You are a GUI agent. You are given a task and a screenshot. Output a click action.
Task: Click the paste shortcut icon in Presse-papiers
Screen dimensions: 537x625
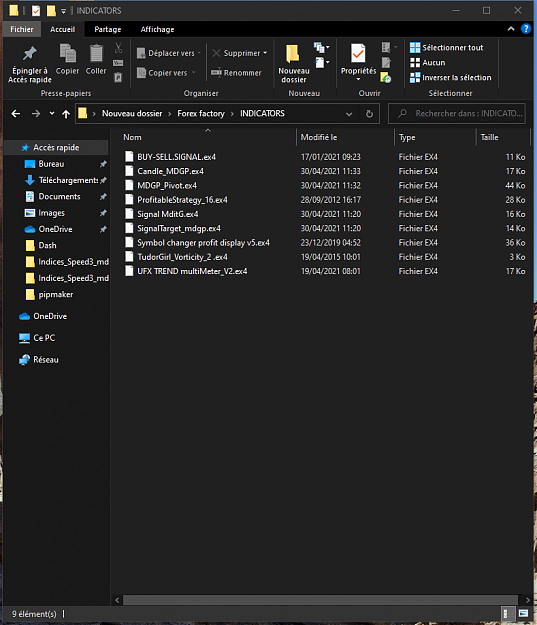118,77
